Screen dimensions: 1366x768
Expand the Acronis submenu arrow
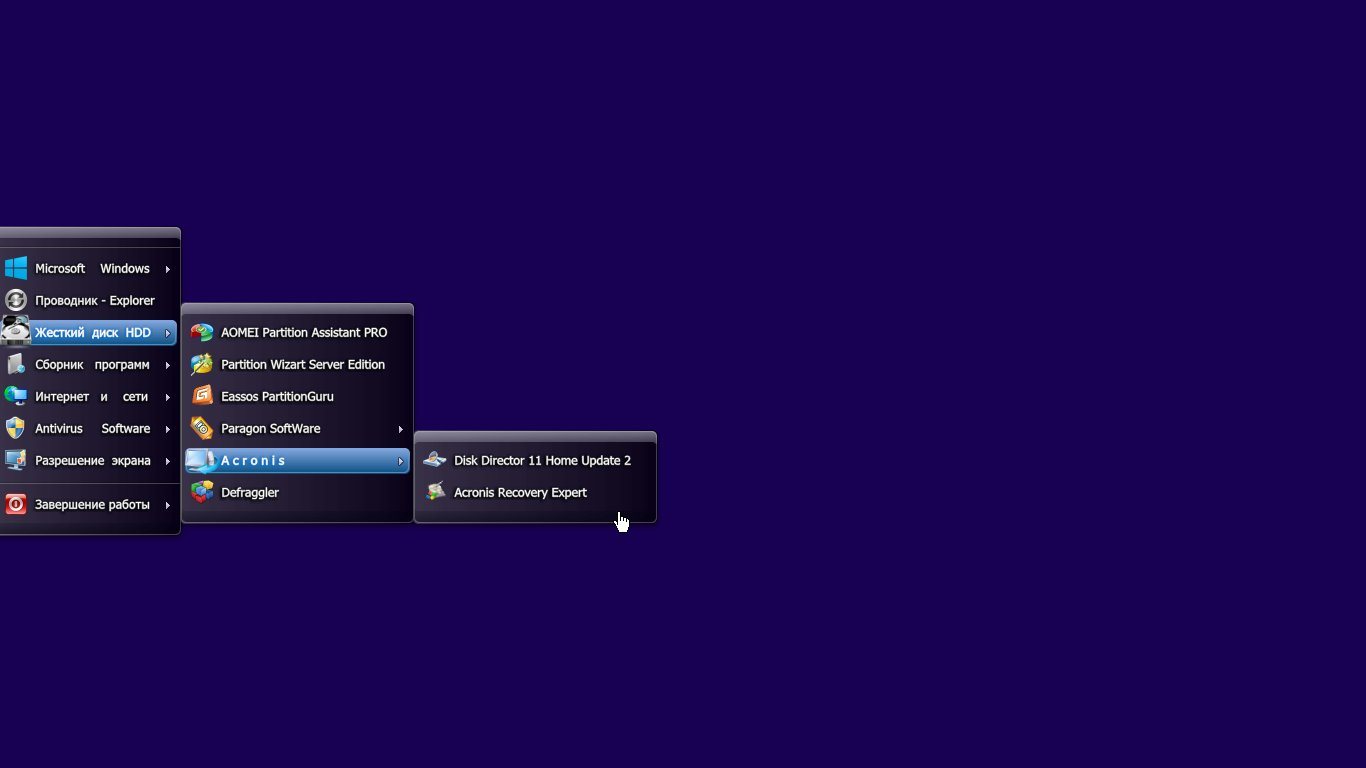401,461
